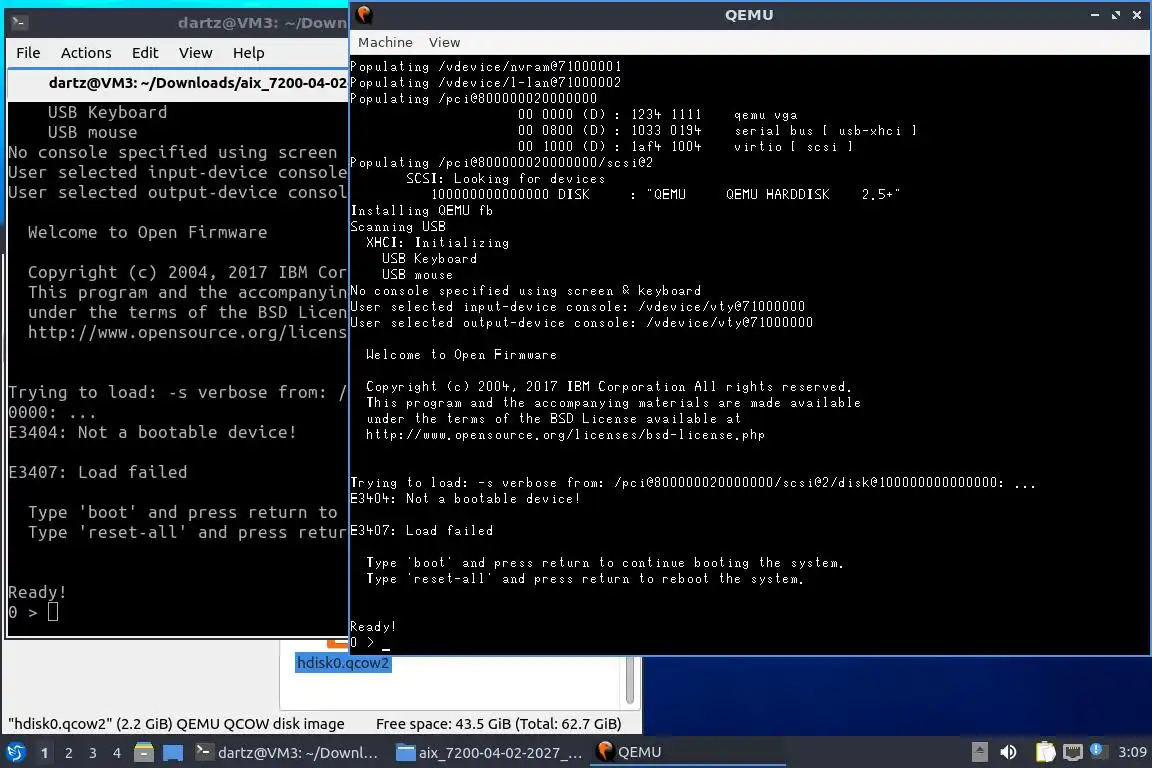The width and height of the screenshot is (1152, 768).
Task: Click the network monitor tray icon
Action: click(1073, 752)
